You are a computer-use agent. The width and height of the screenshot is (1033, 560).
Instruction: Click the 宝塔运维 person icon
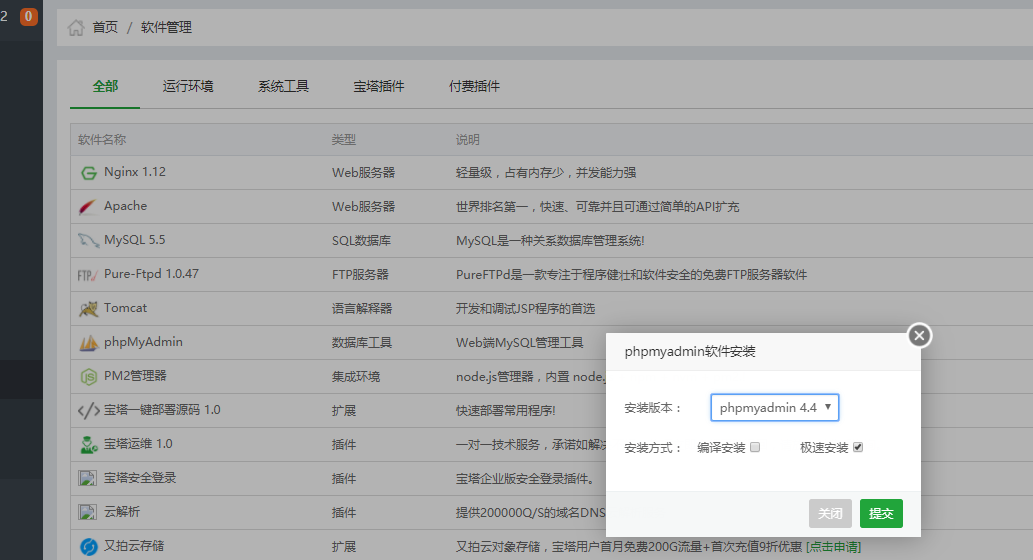pyautogui.click(x=88, y=445)
